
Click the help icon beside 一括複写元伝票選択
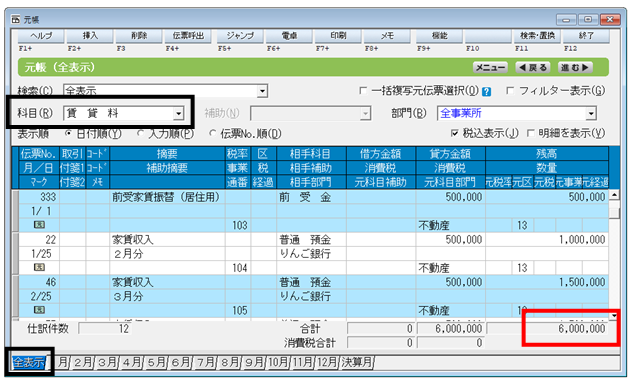click(486, 91)
